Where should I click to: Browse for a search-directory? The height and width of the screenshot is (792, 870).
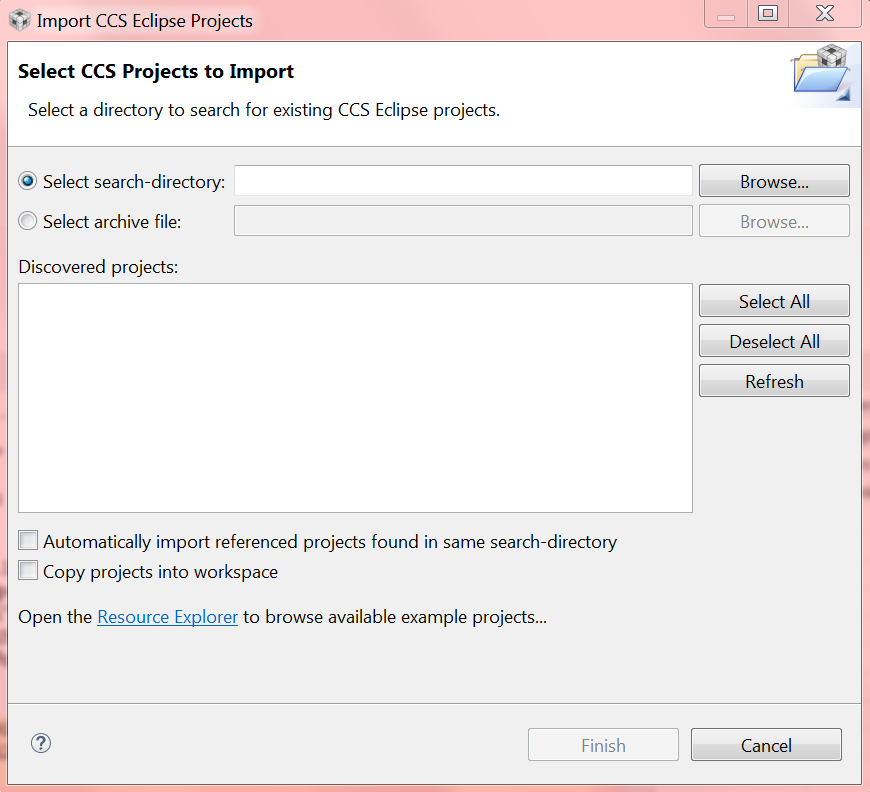pos(774,181)
